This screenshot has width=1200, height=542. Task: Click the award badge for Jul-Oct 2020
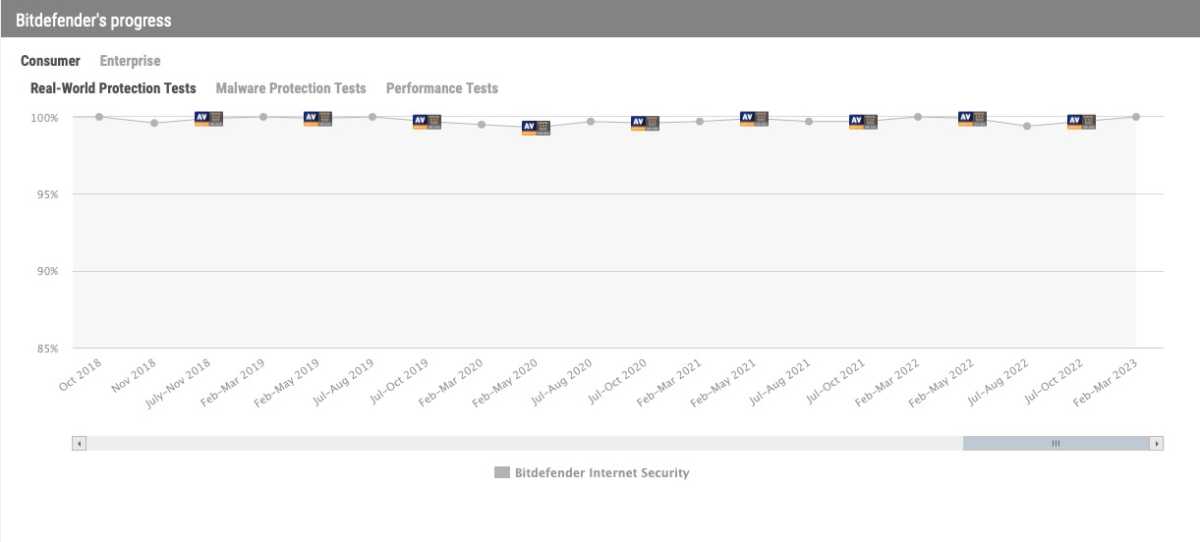point(645,123)
